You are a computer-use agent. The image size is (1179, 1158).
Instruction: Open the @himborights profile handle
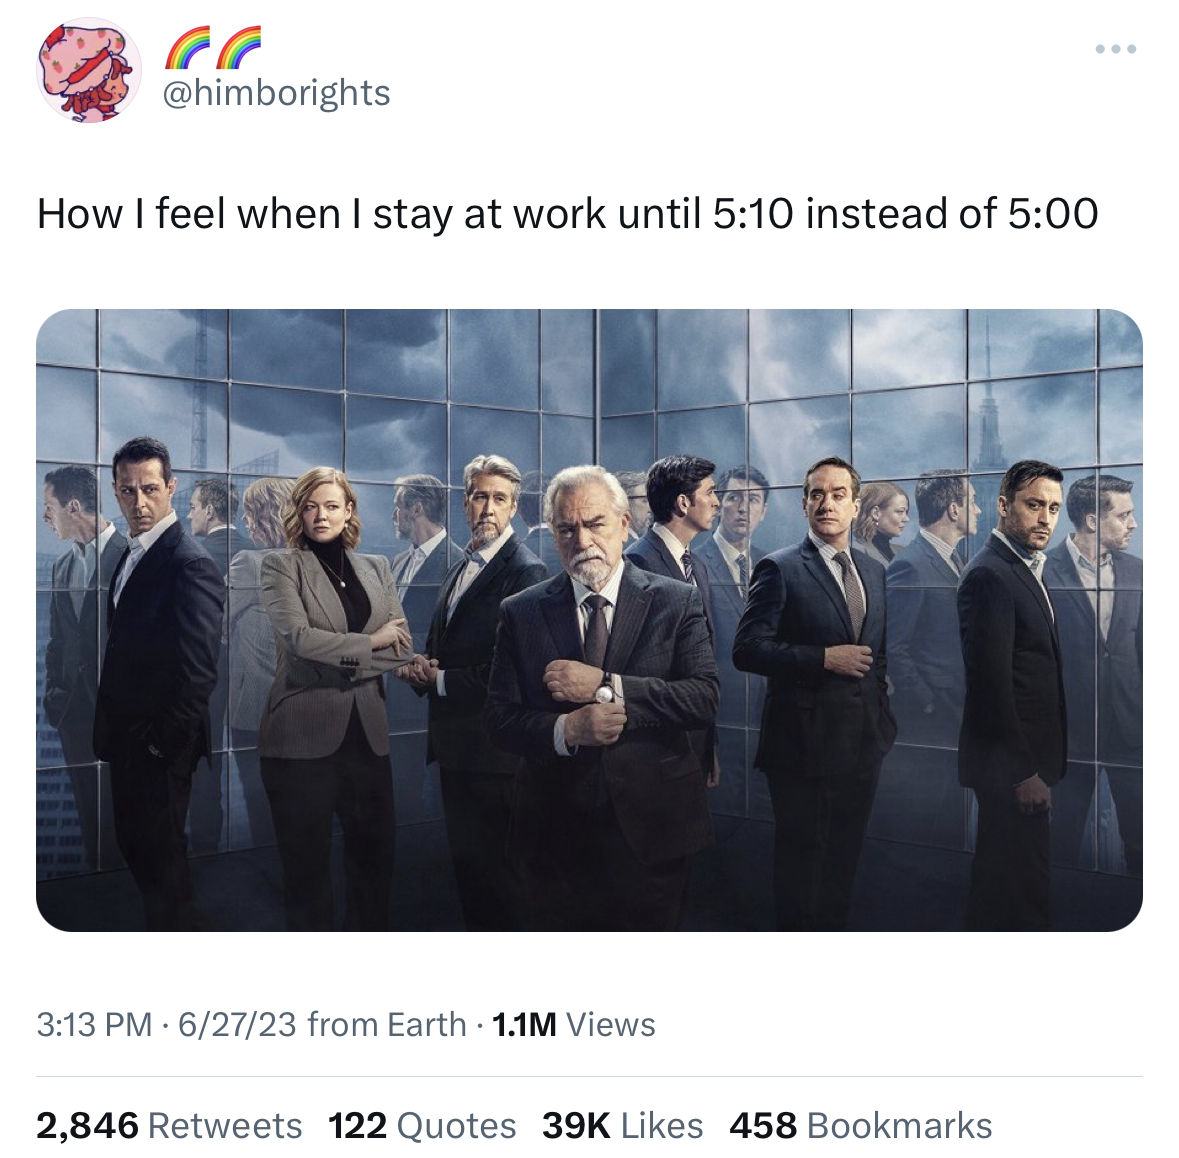[x=276, y=93]
